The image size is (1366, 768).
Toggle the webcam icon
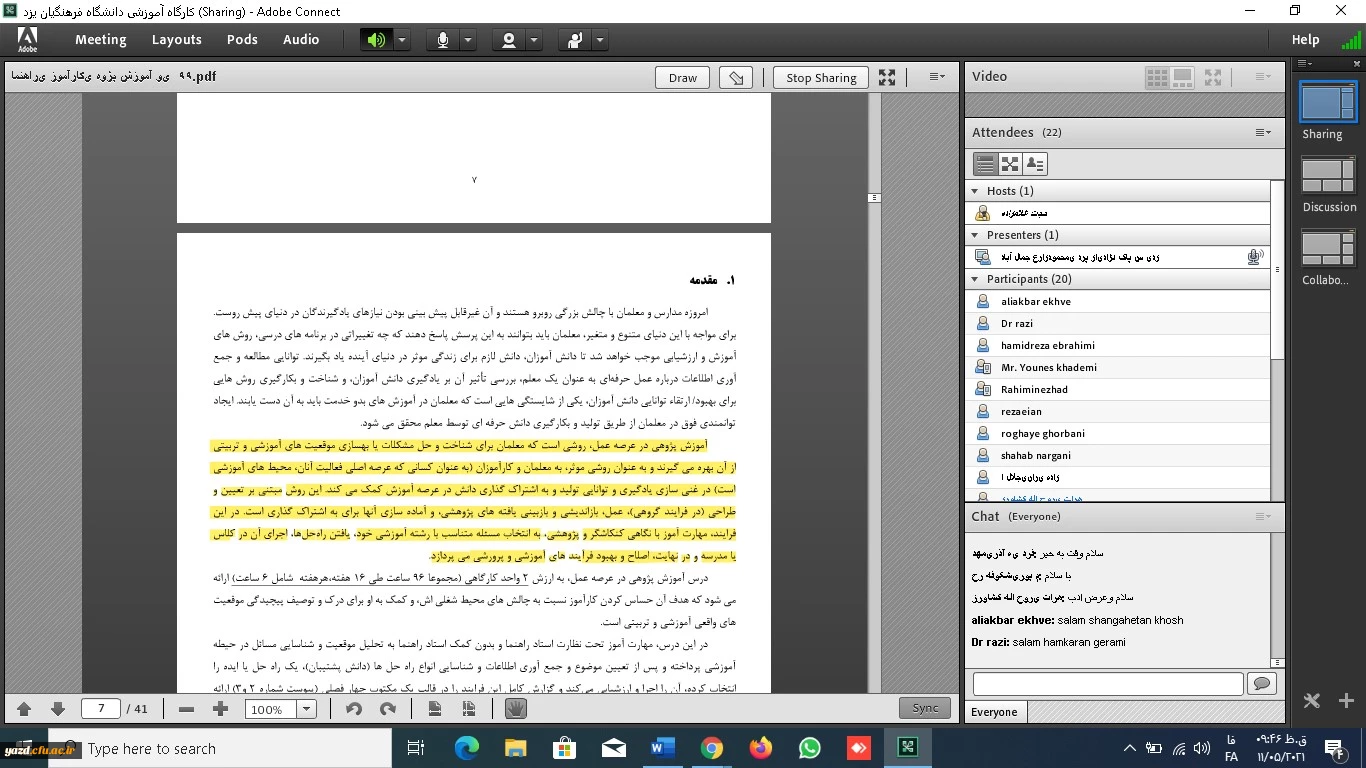[509, 40]
